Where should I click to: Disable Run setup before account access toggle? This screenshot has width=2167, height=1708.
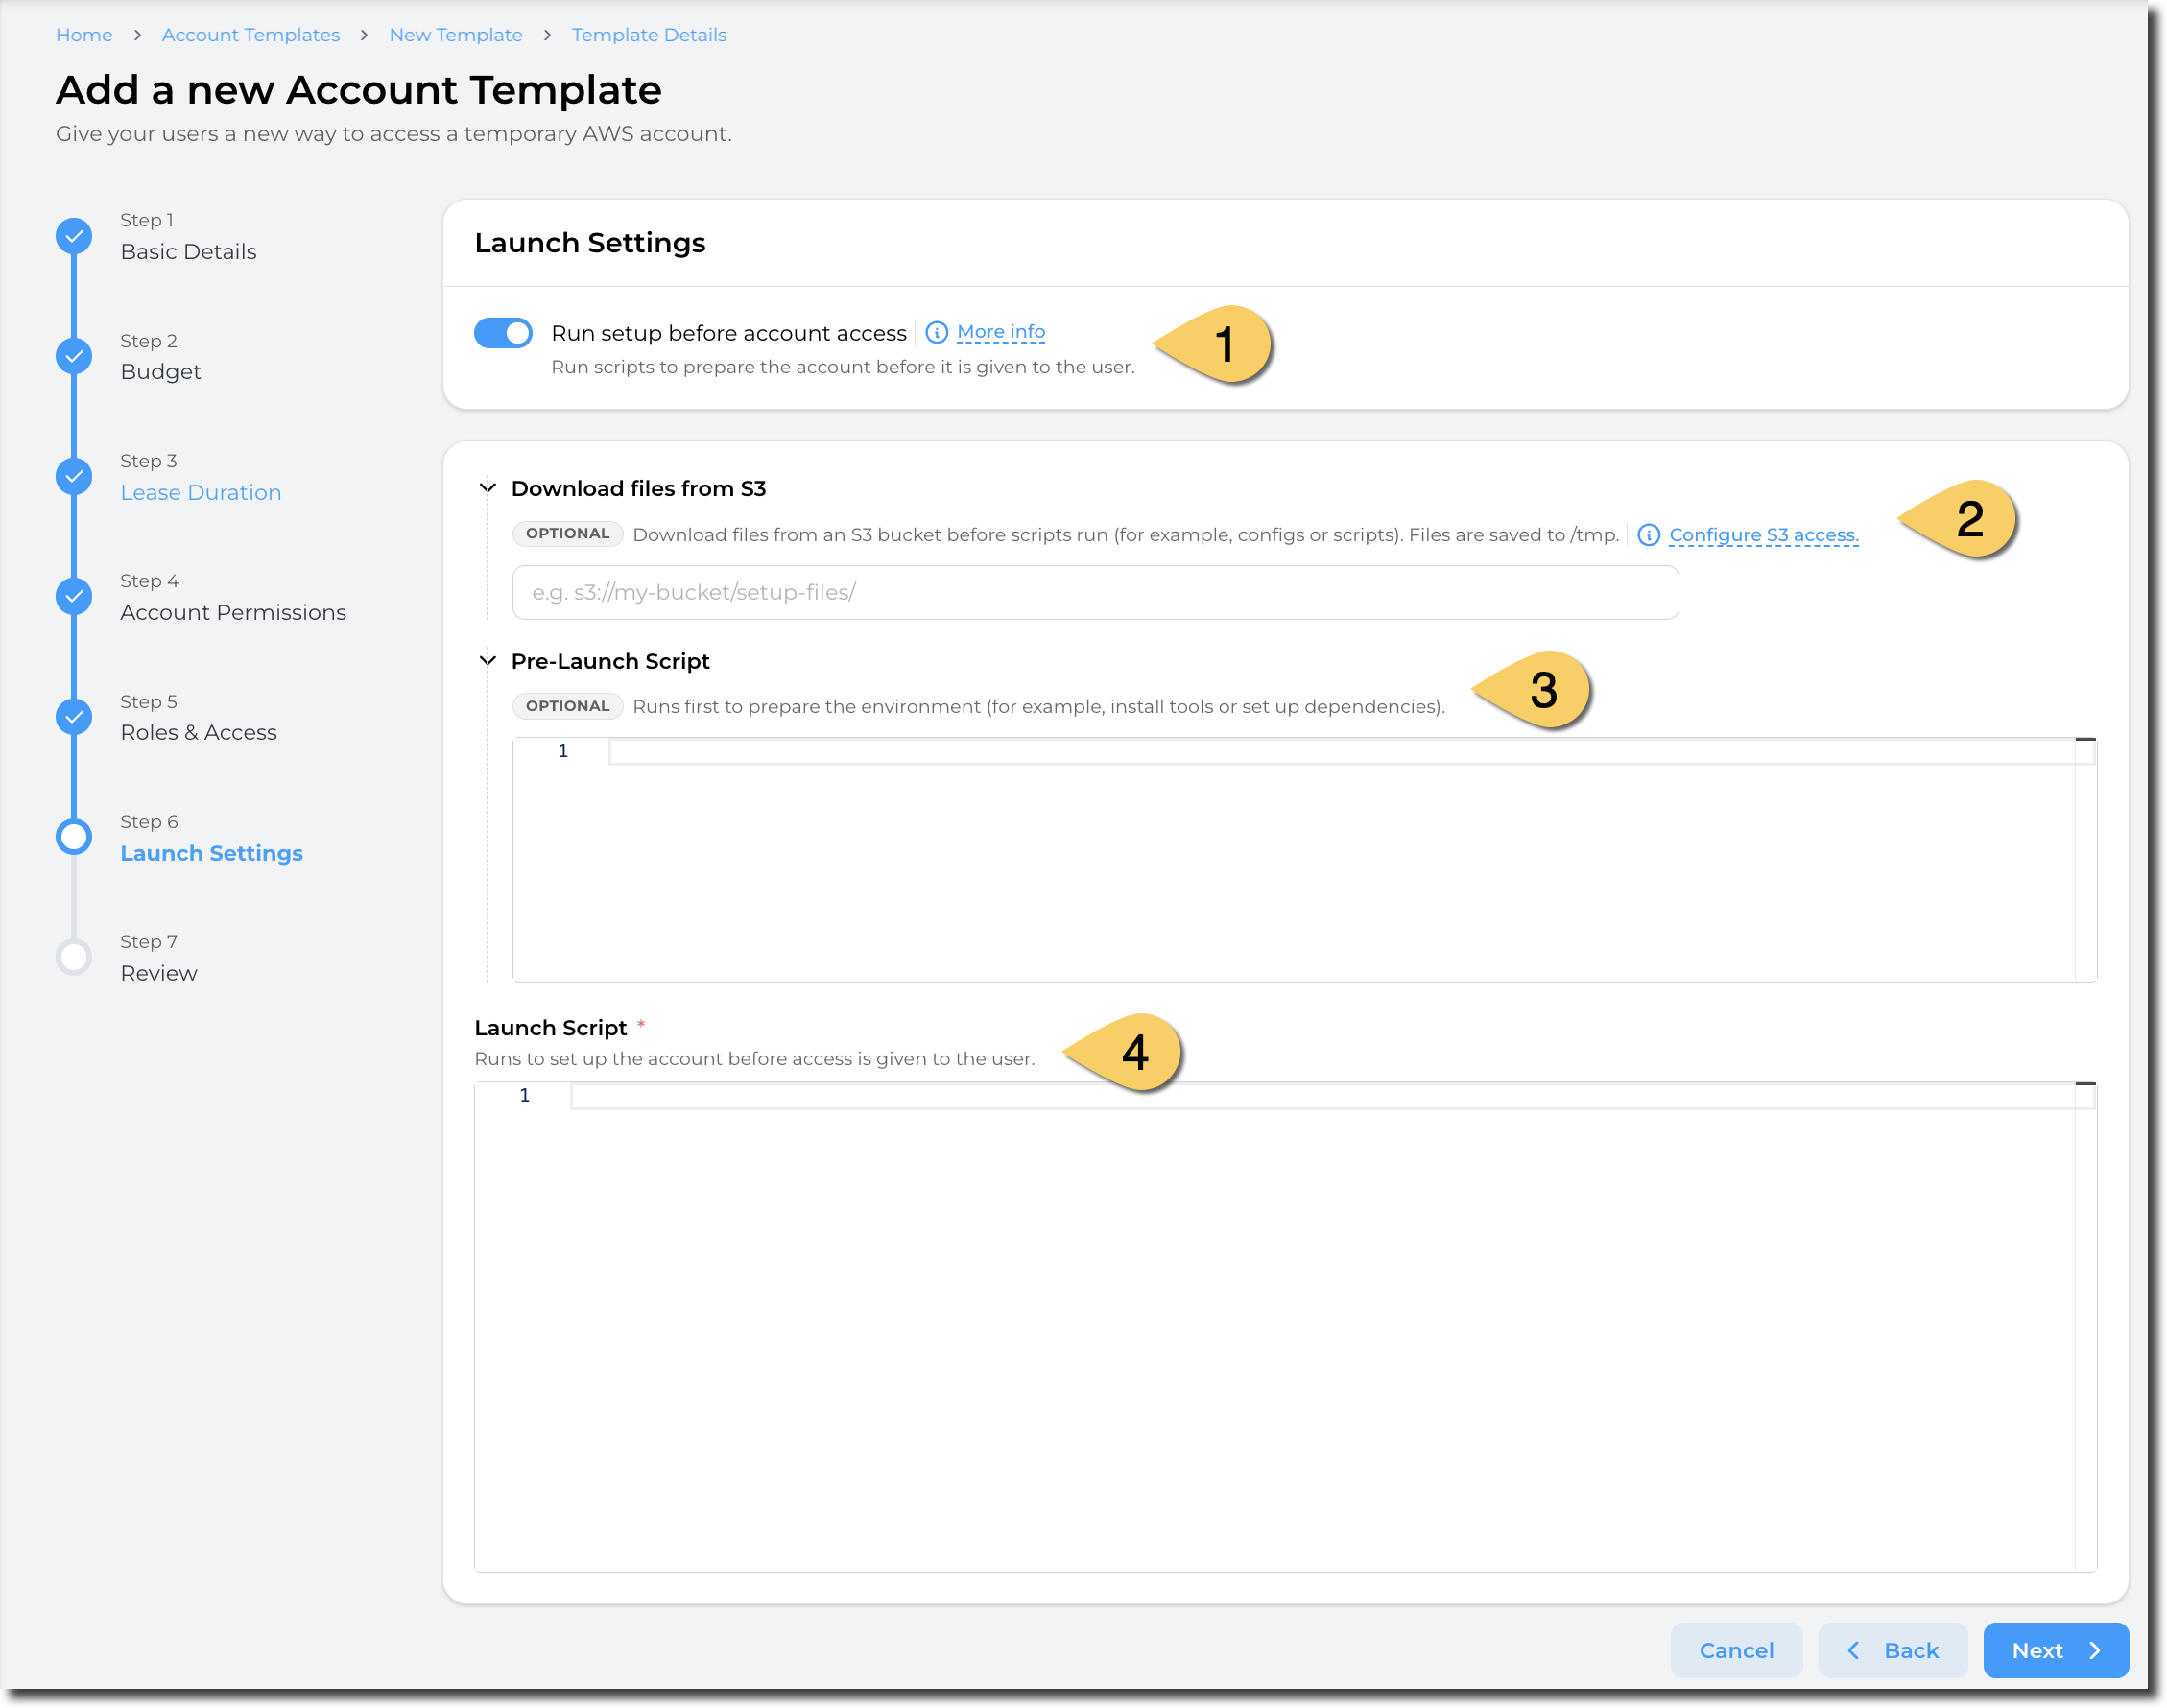pos(503,333)
